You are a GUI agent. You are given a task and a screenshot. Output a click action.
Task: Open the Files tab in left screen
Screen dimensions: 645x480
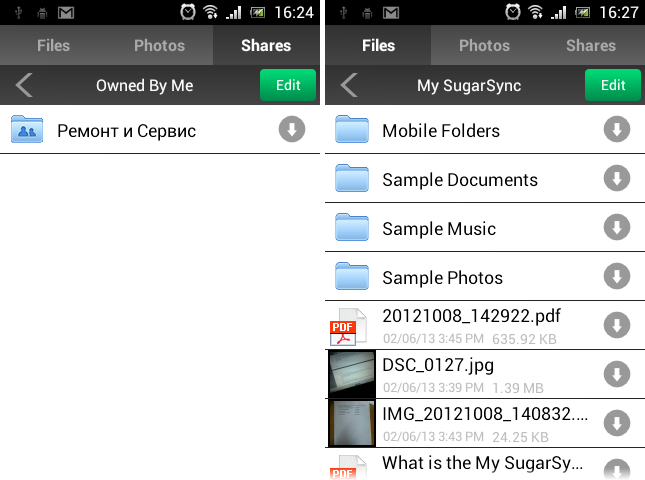(53, 45)
